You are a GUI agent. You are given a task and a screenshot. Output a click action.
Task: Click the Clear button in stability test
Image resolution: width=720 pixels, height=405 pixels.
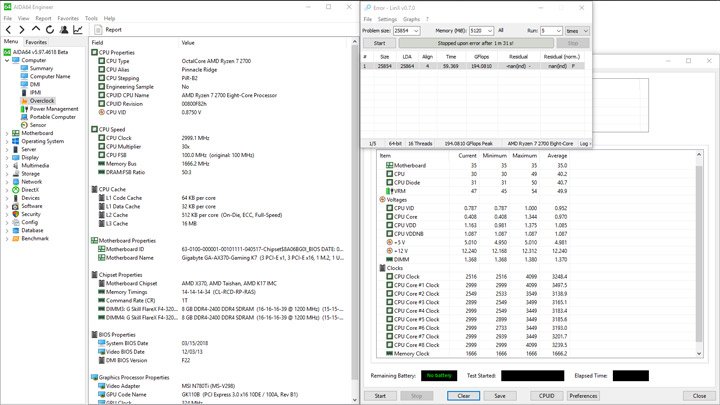pyautogui.click(x=463, y=396)
